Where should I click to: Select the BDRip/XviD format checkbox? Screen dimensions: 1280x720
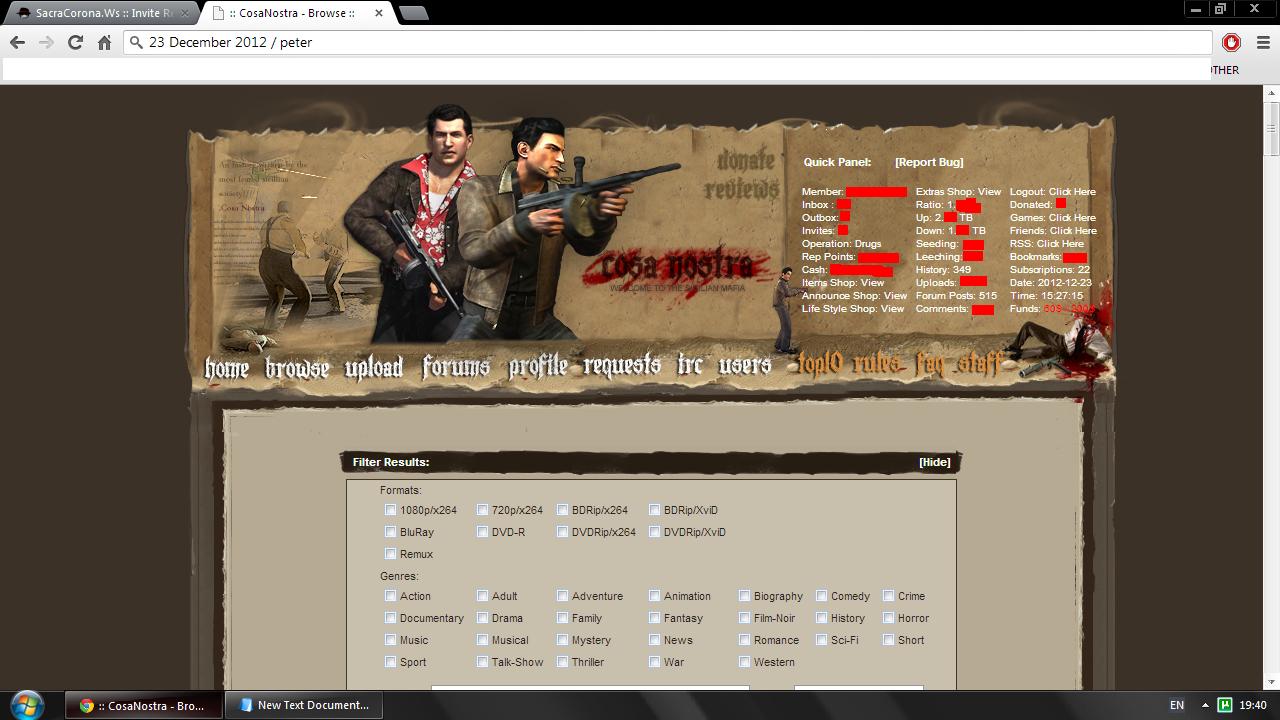pyautogui.click(x=654, y=510)
